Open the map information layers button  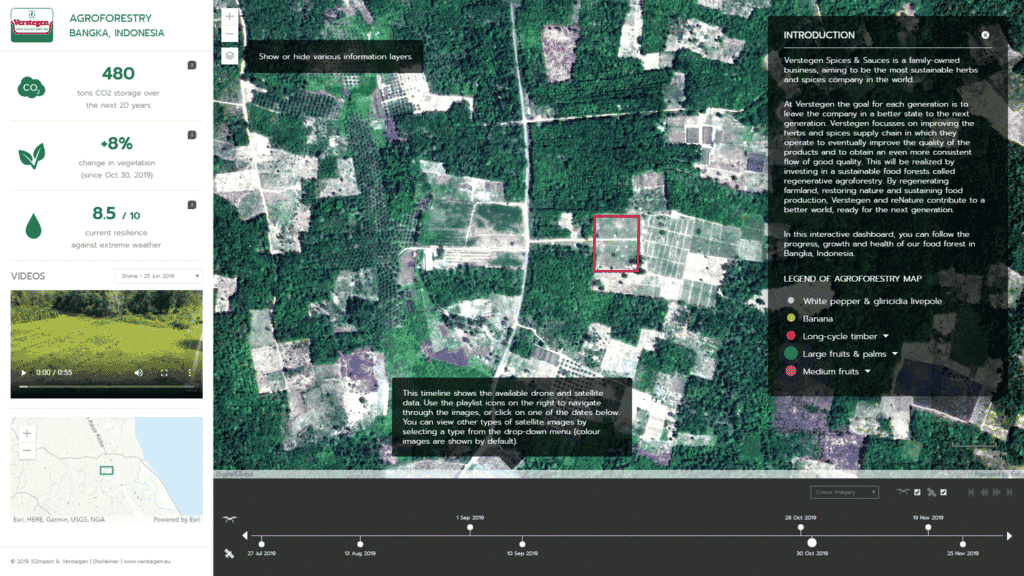[x=230, y=56]
